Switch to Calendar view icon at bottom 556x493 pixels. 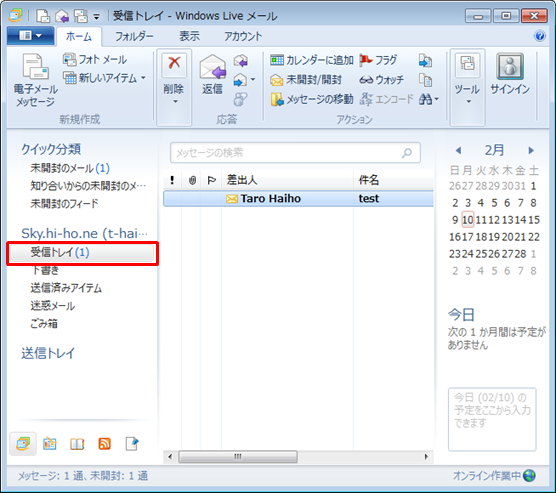coord(50,444)
